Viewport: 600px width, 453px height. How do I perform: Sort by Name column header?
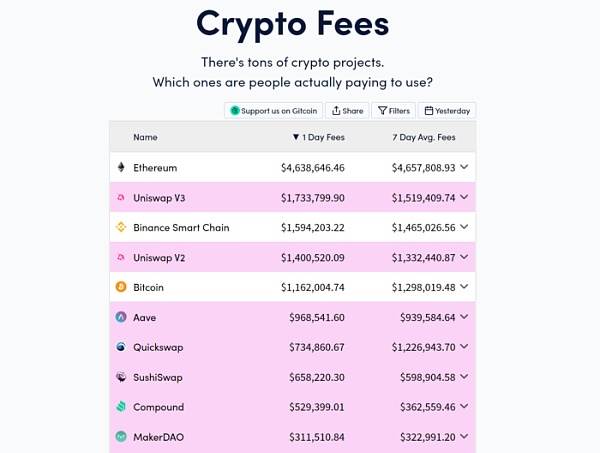[145, 137]
